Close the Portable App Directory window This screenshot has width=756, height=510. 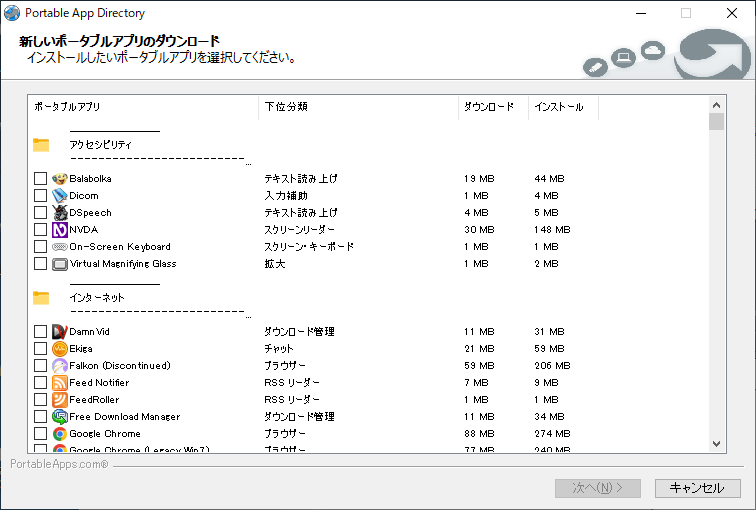732,13
